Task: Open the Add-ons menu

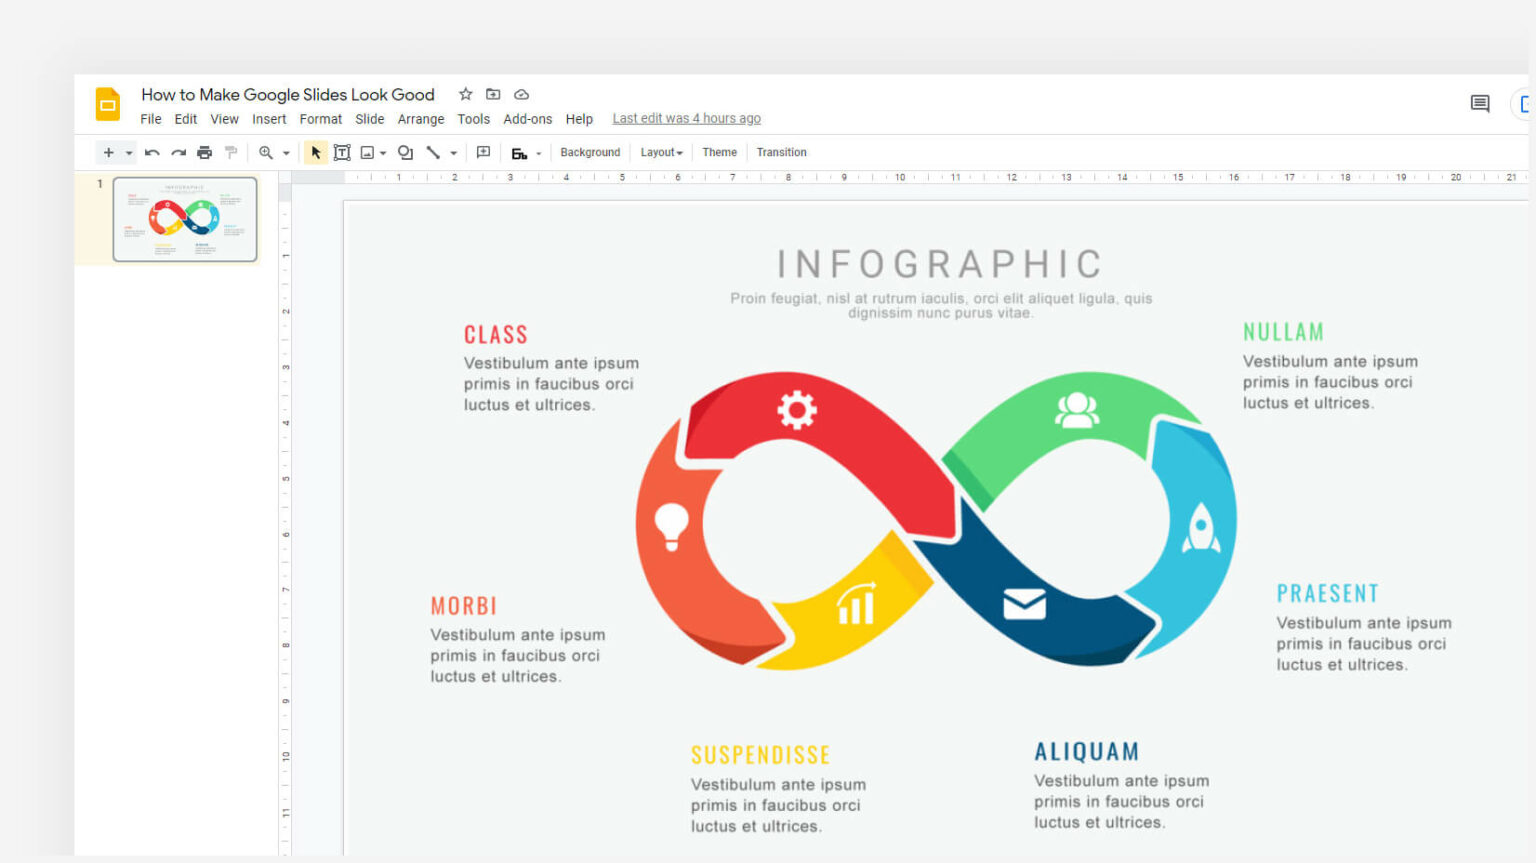Action: click(527, 118)
